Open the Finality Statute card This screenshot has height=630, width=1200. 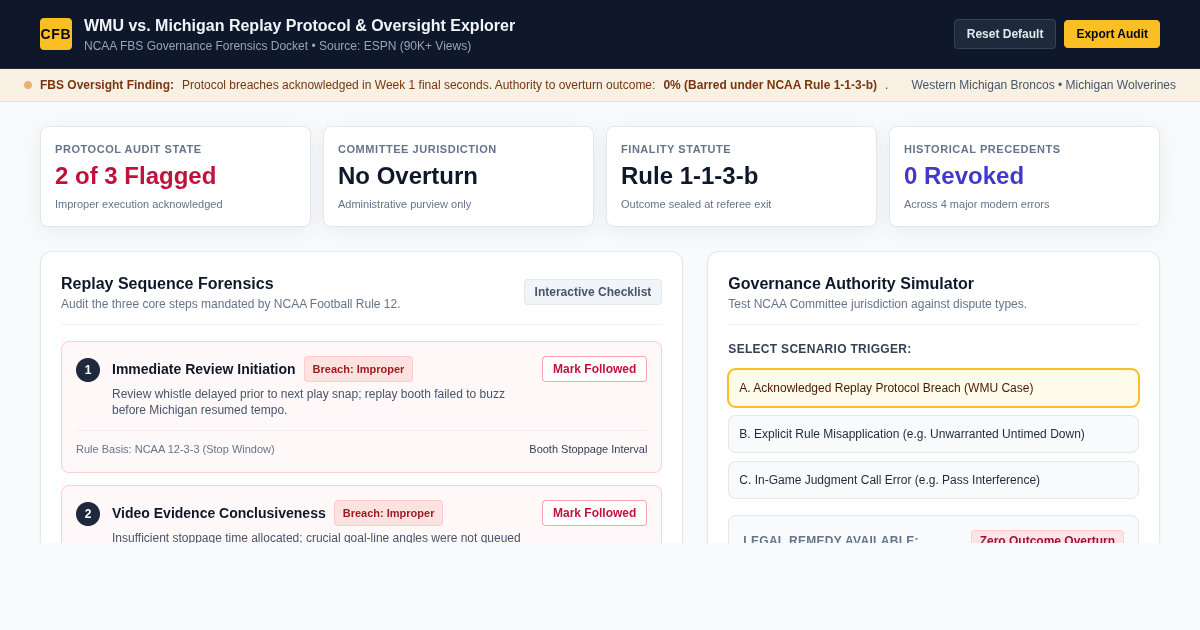[x=741, y=176]
